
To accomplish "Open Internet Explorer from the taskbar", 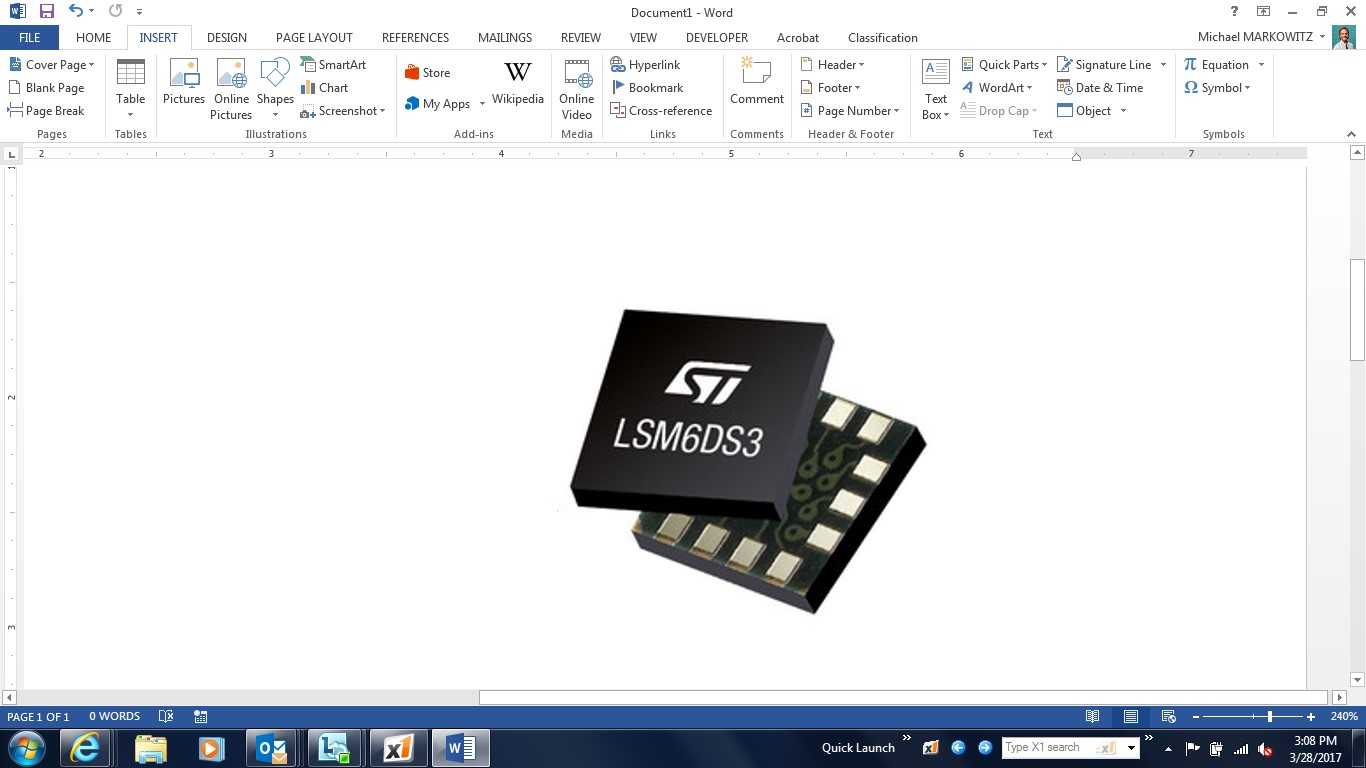I will [x=84, y=748].
